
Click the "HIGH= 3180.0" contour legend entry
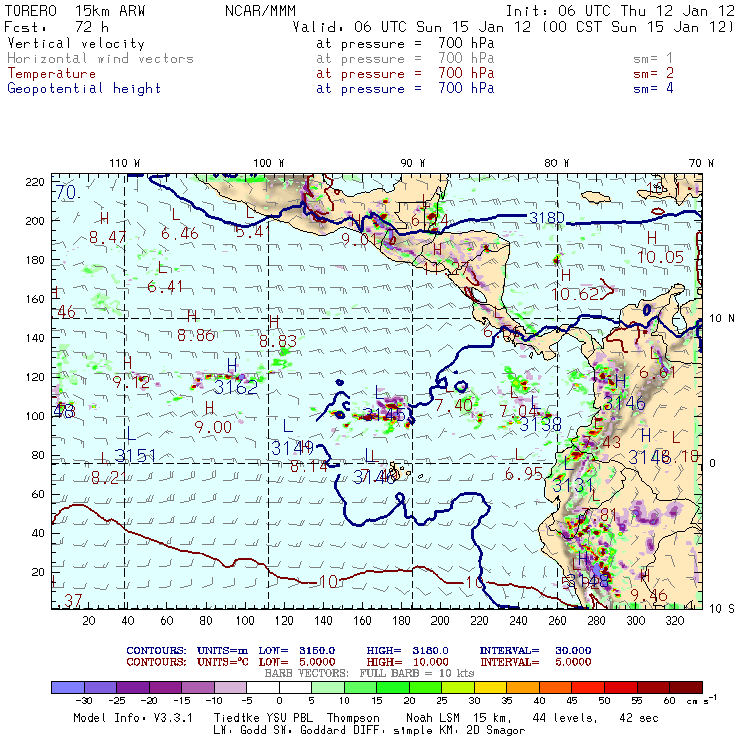[408, 651]
